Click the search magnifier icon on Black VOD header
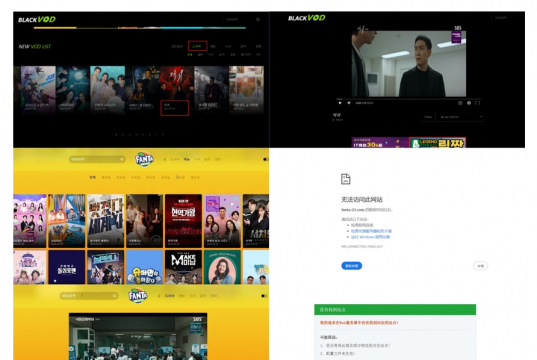The width and height of the screenshot is (537, 360). pos(258,20)
